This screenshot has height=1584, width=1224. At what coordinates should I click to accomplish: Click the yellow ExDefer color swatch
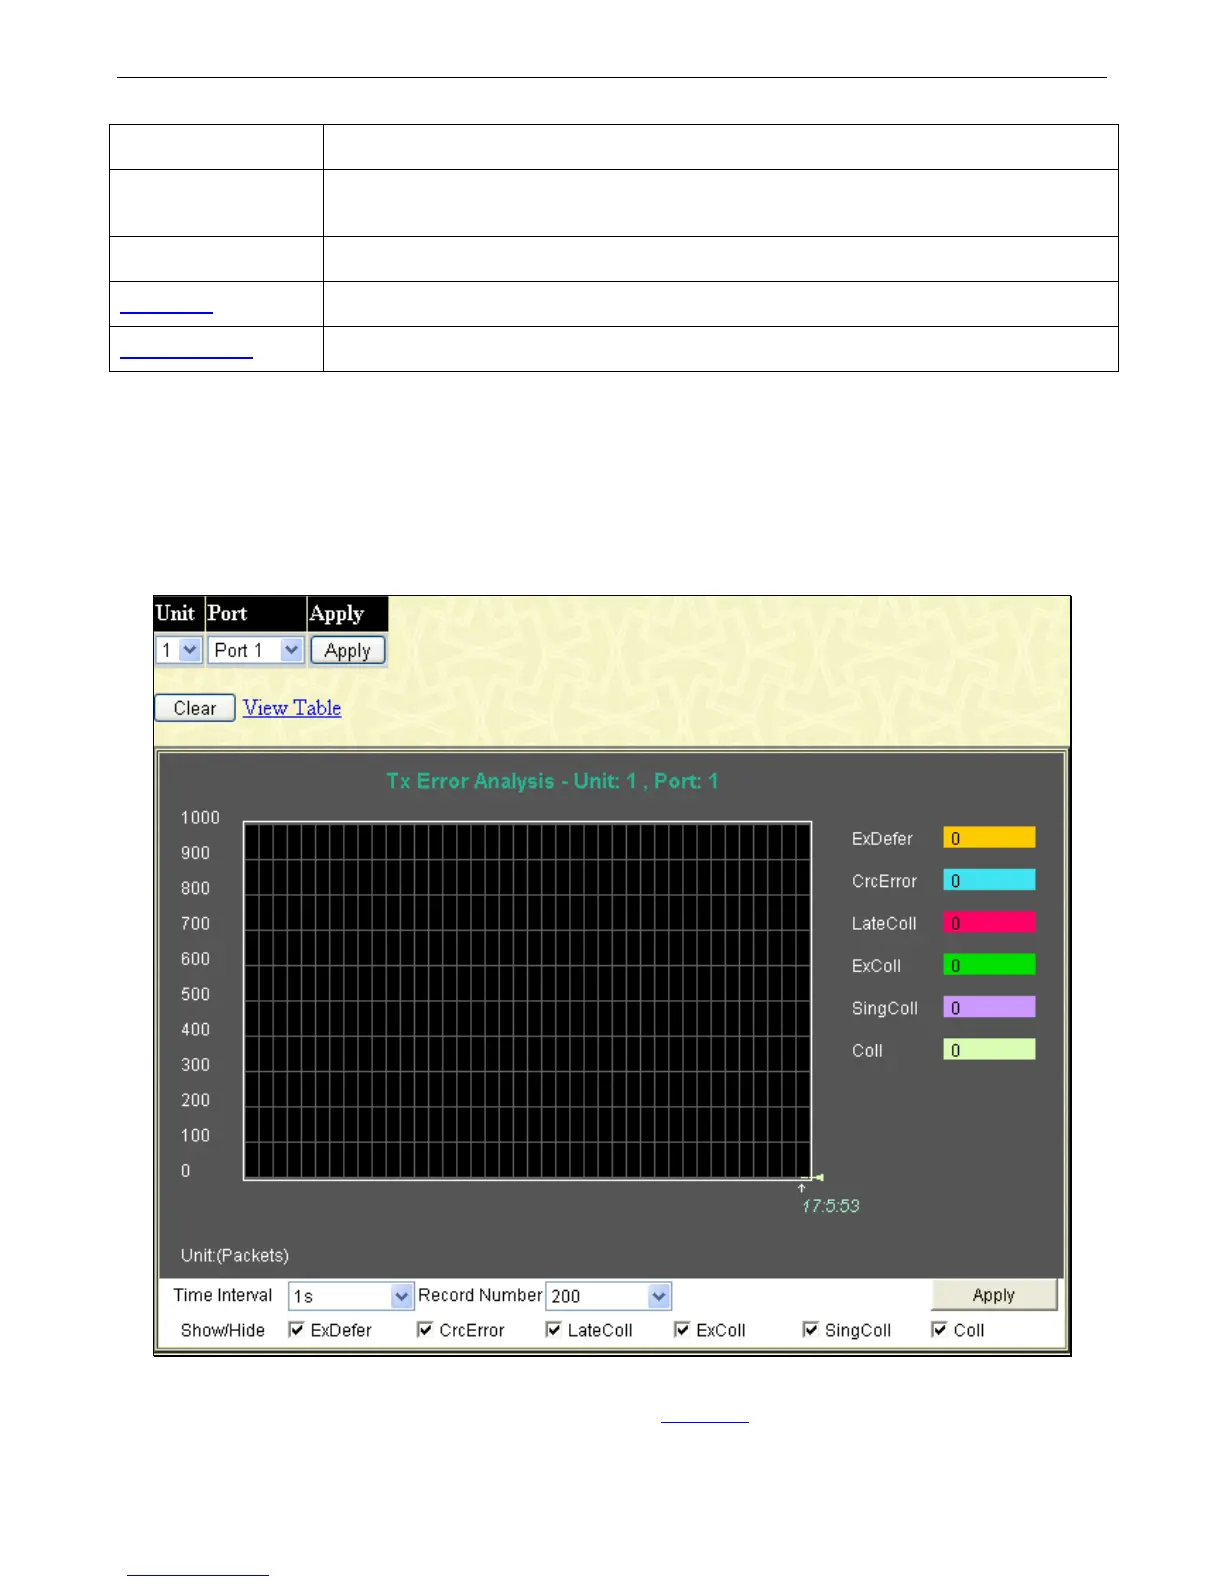pos(989,838)
